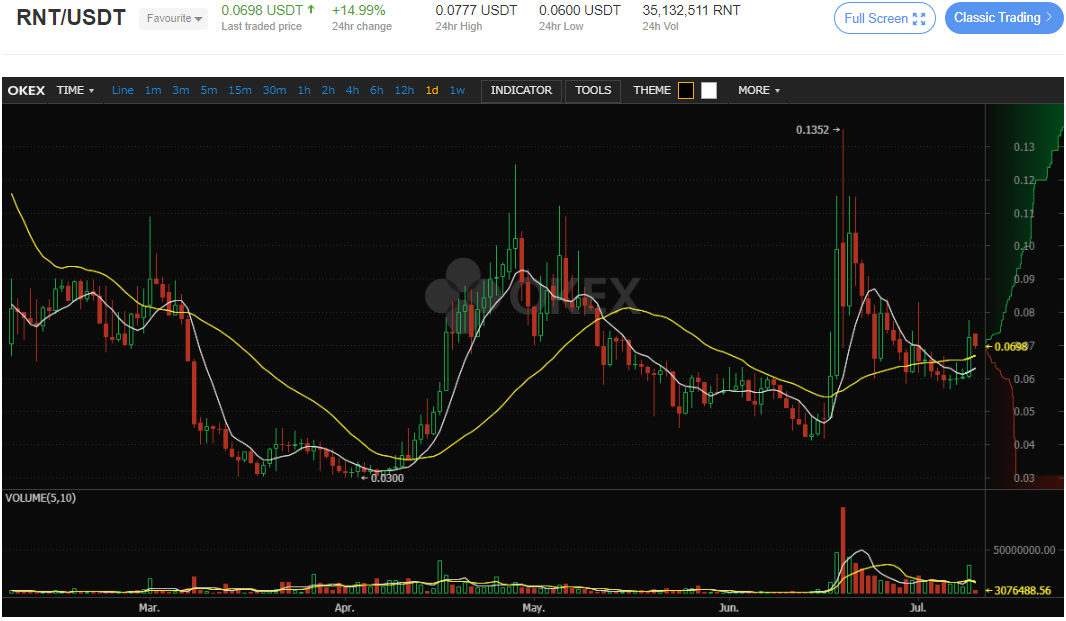The height and width of the screenshot is (621, 1066).
Task: Click the Full Screen expand icon
Action: tap(919, 18)
